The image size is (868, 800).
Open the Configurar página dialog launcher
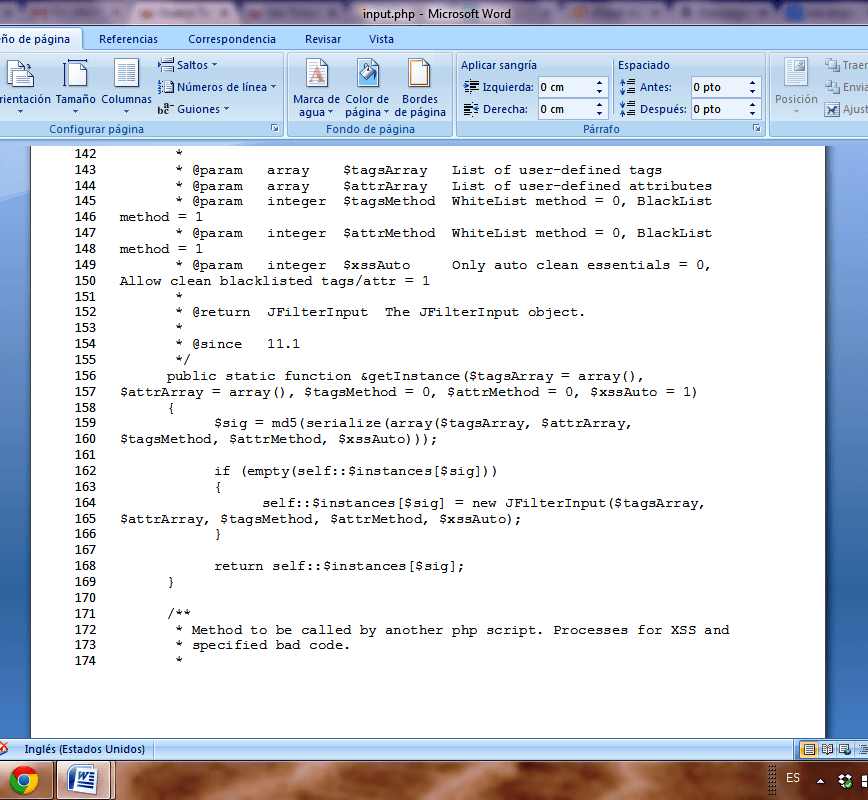(x=275, y=128)
